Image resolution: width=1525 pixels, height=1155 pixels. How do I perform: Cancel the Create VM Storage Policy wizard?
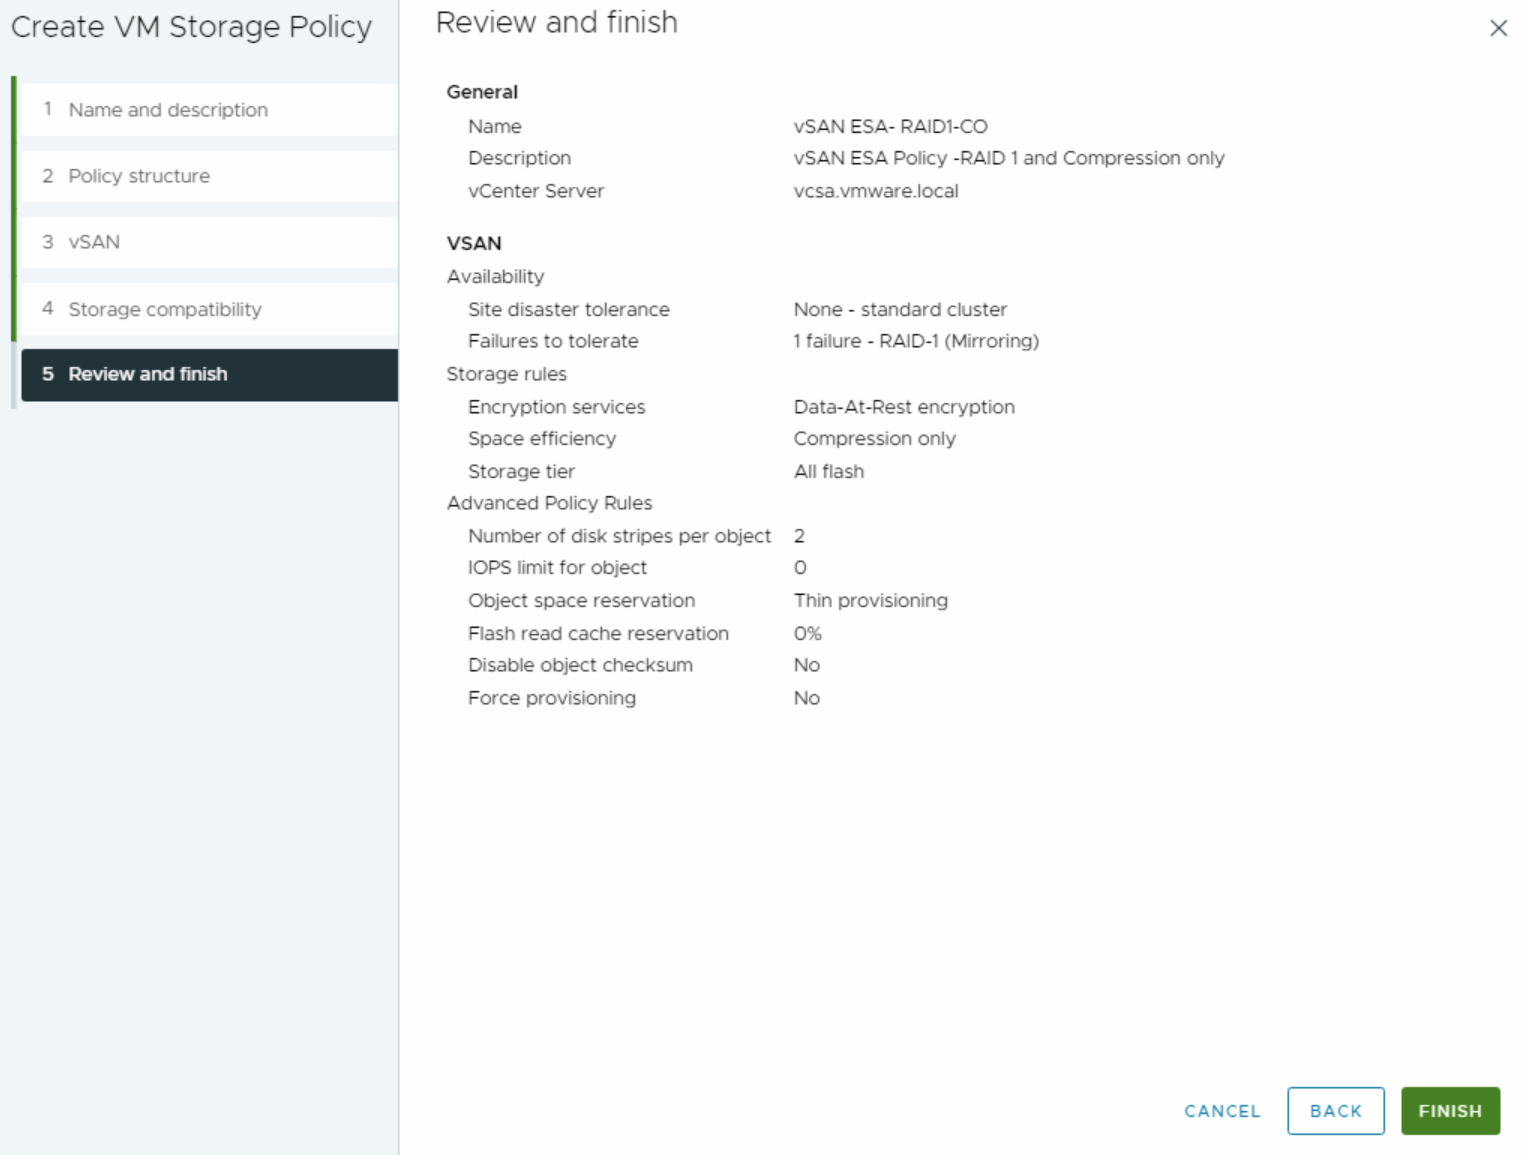coord(1221,1110)
